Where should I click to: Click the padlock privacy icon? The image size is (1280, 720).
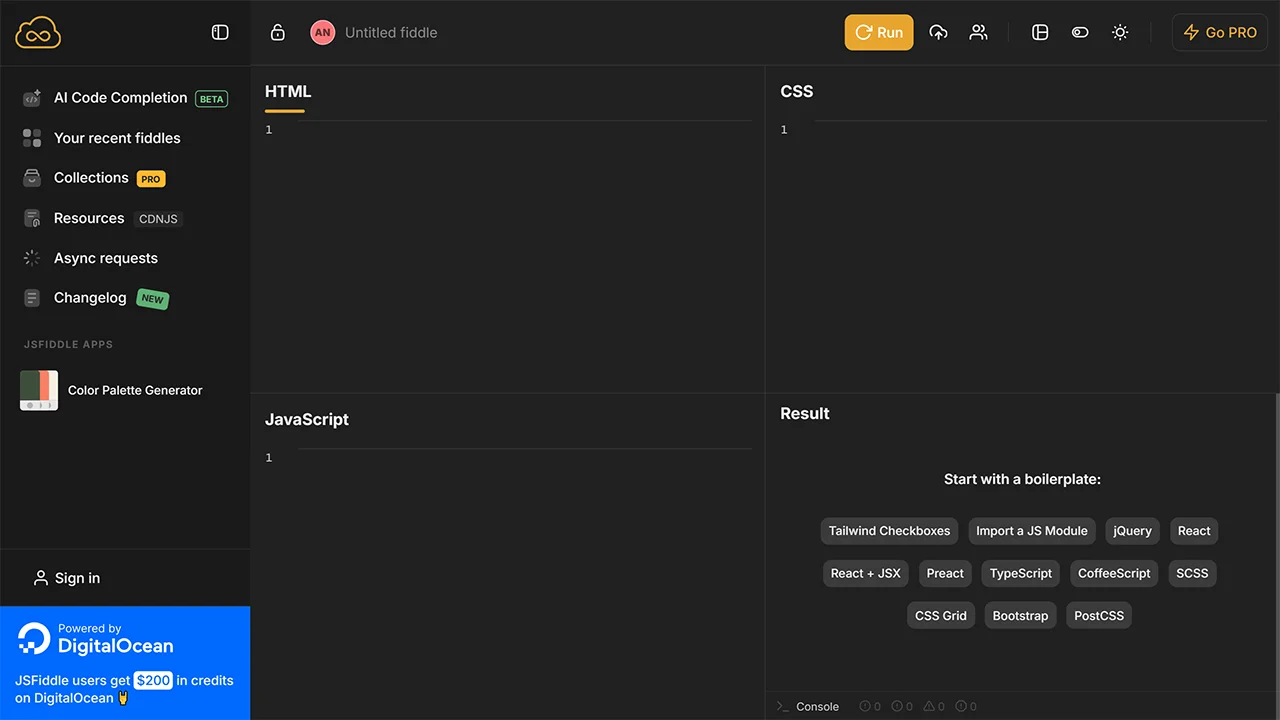(x=278, y=32)
